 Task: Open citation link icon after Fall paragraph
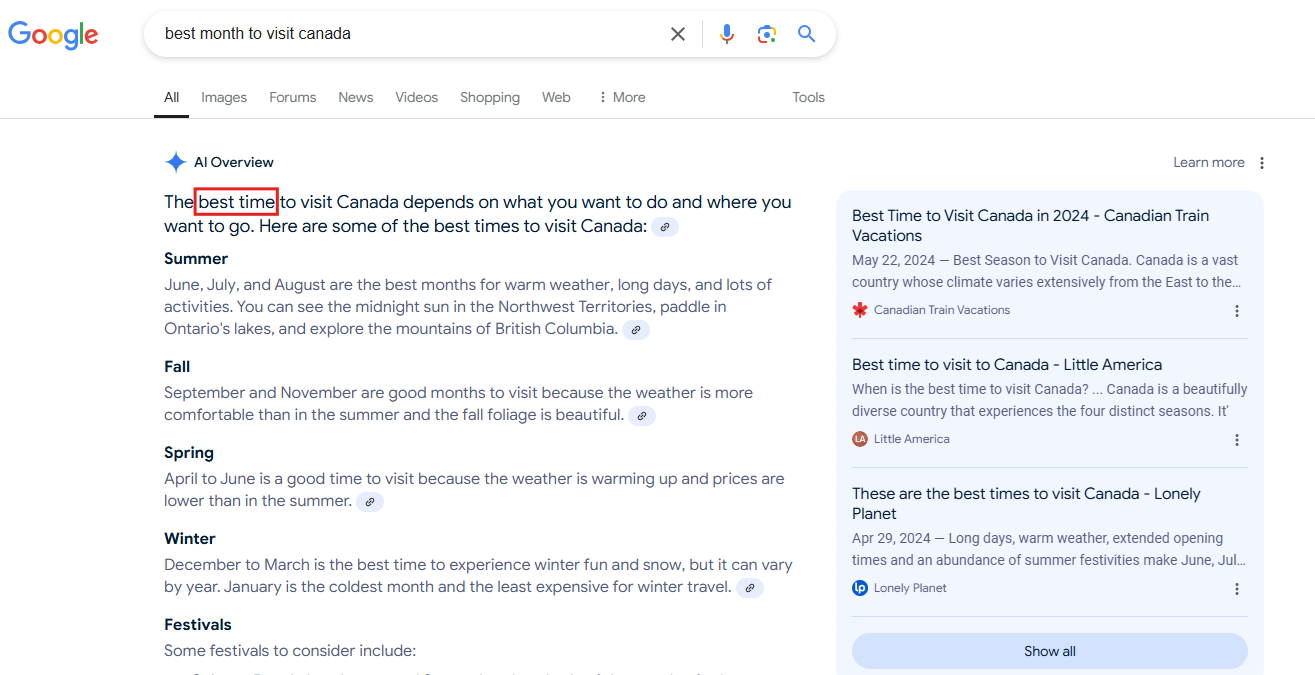point(642,416)
